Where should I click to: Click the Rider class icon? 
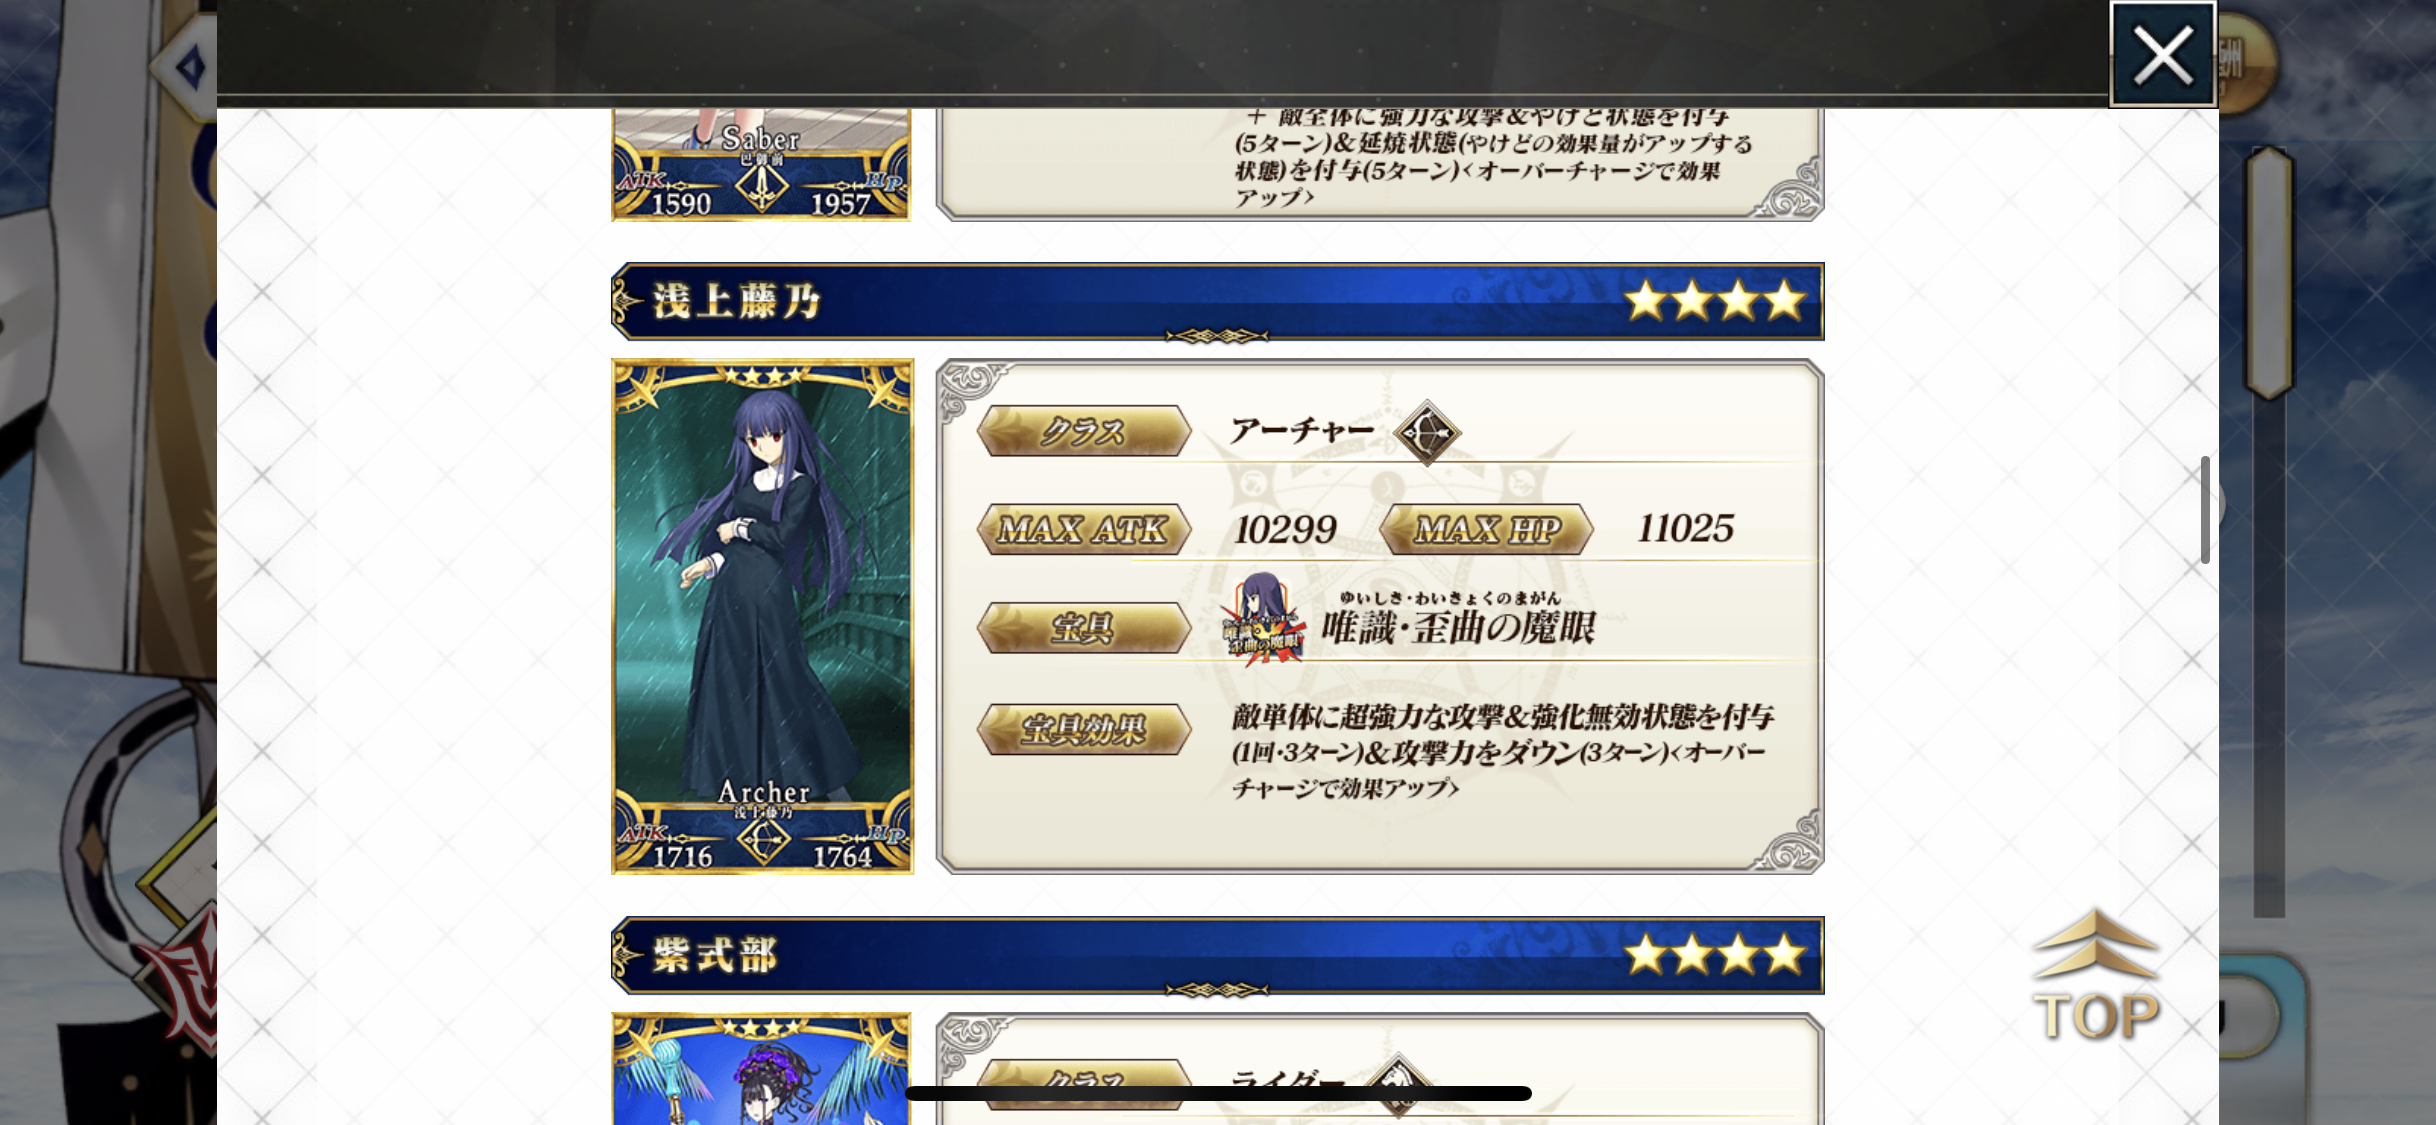[1398, 1083]
